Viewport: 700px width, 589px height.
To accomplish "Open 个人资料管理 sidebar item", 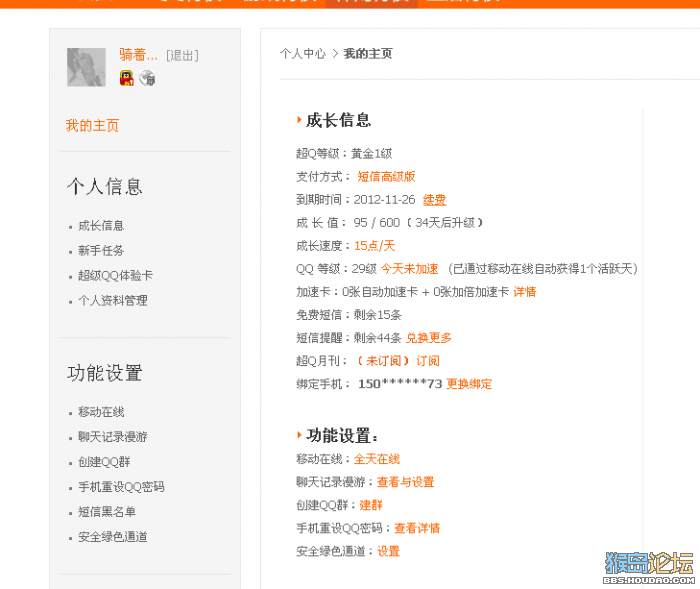I will pyautogui.click(x=112, y=301).
